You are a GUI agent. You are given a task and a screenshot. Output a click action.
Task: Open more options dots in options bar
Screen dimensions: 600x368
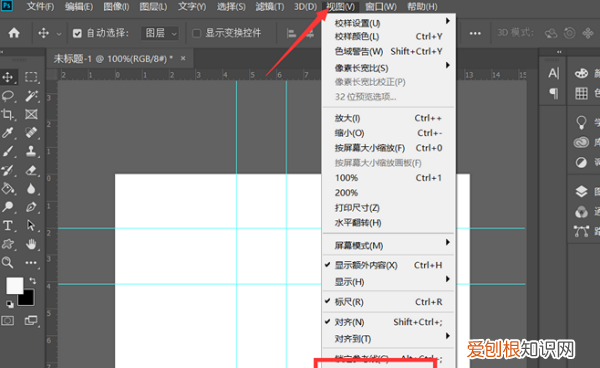click(475, 33)
